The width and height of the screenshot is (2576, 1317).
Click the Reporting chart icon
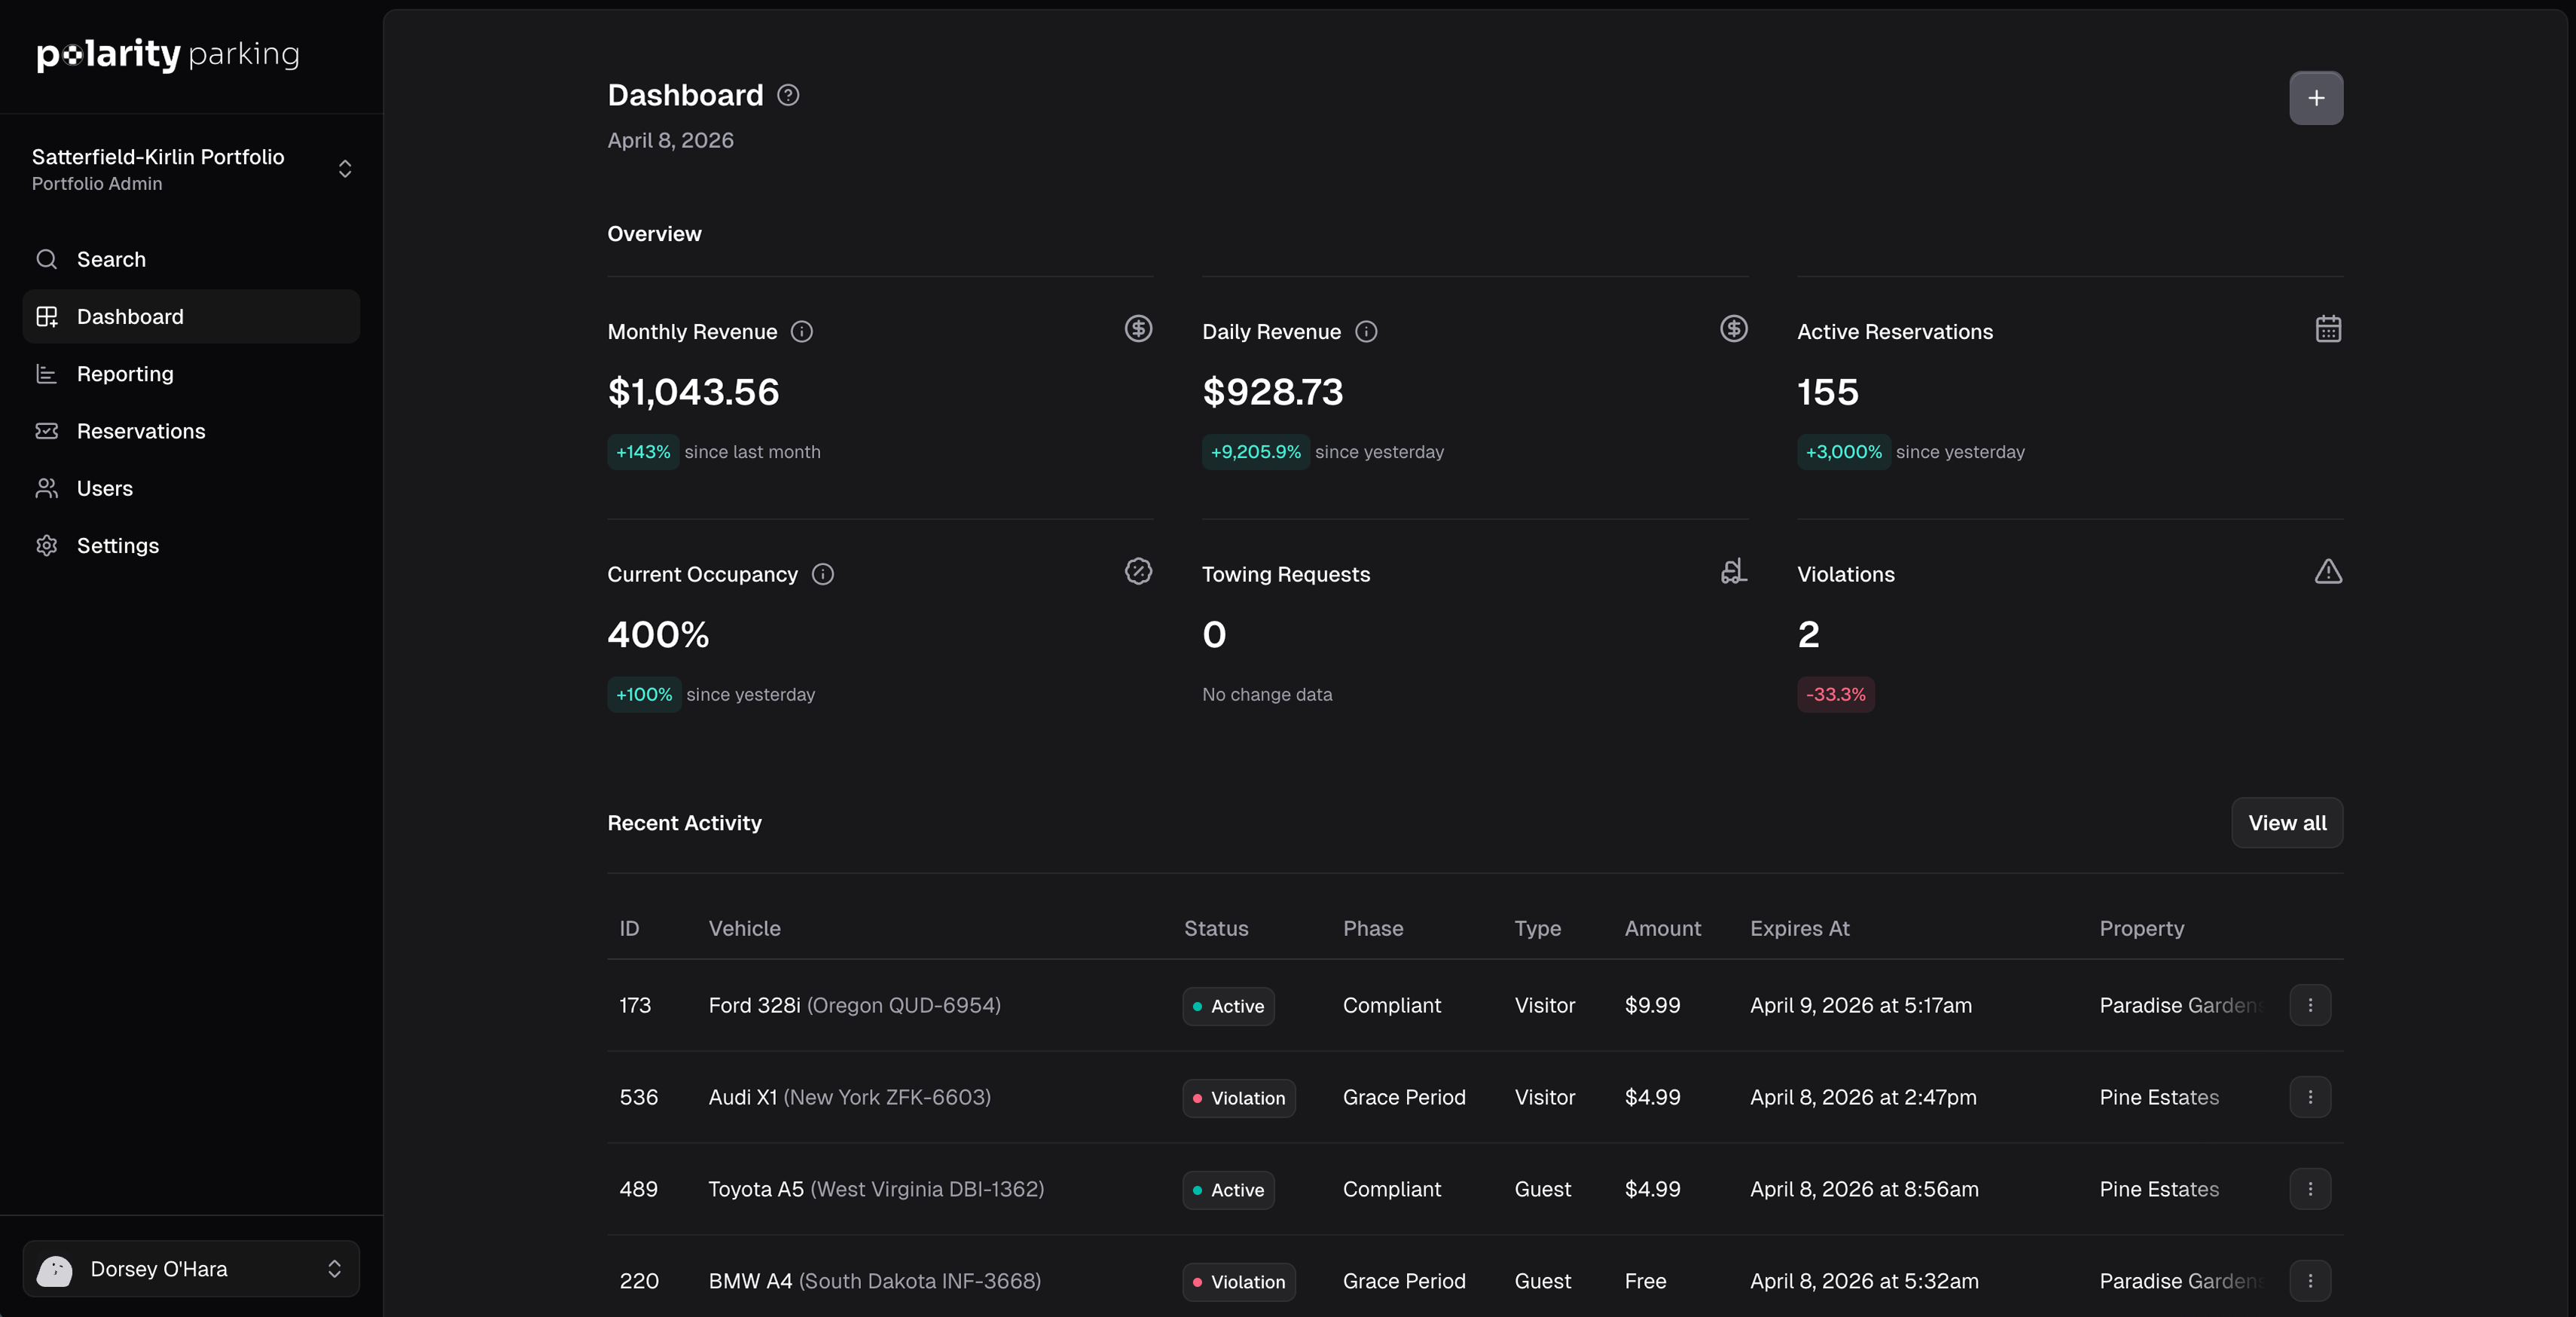click(47, 374)
